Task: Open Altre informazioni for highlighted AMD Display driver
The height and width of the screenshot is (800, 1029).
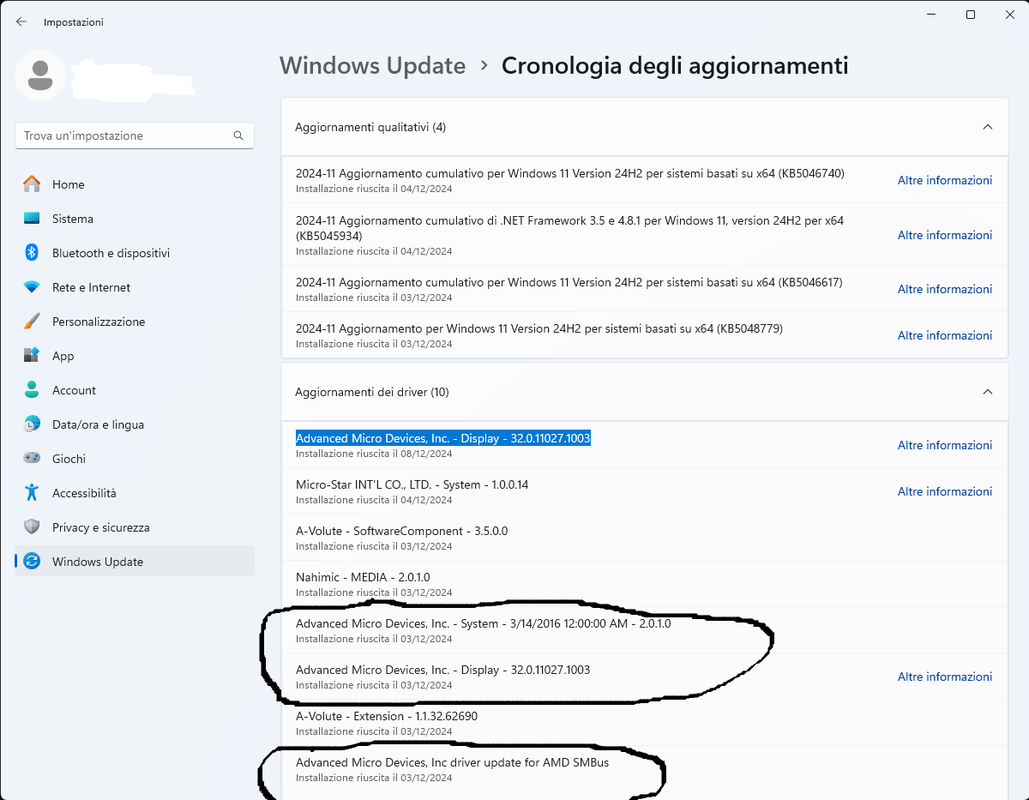Action: 944,445
